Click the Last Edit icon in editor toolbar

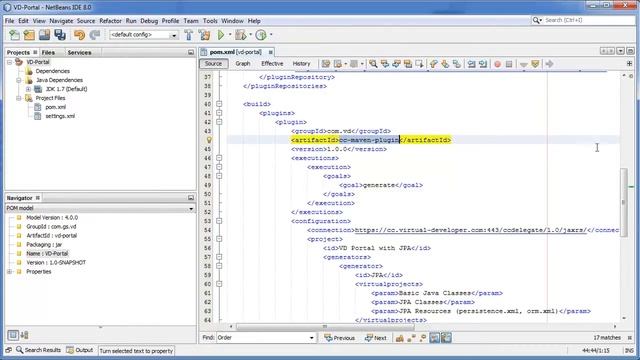point(326,64)
